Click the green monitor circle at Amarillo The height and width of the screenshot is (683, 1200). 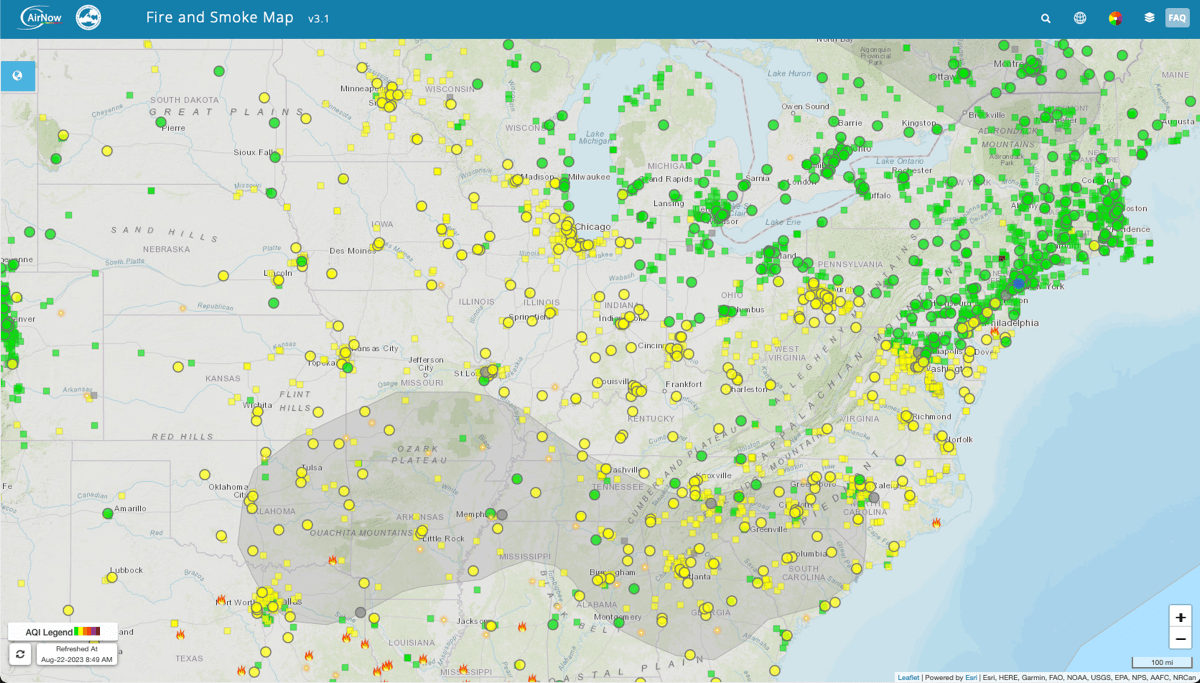click(x=108, y=514)
